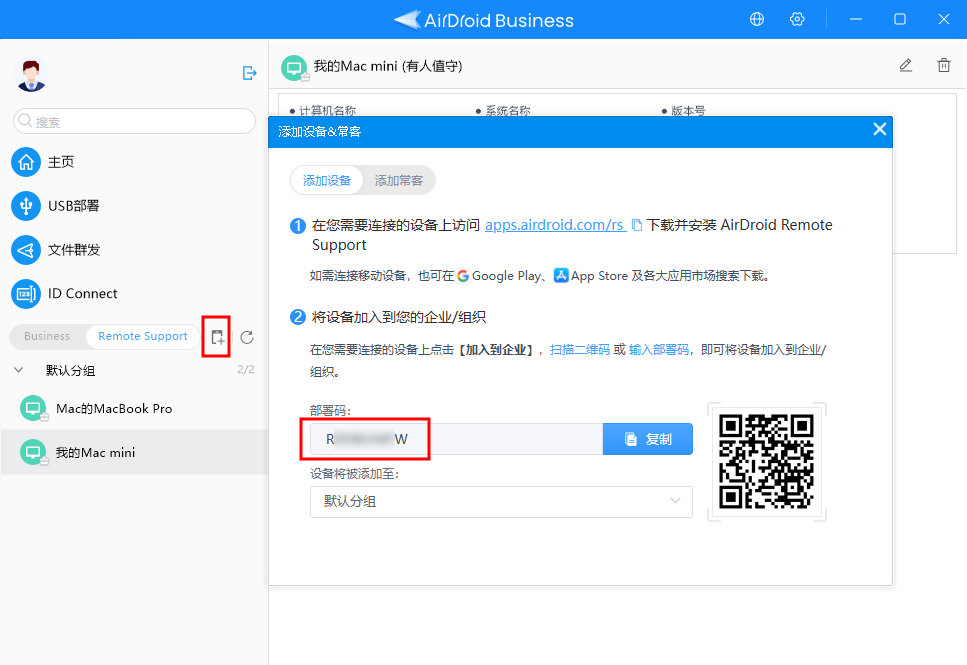Click the user avatar picture
This screenshot has height=665, width=967.
click(31, 75)
